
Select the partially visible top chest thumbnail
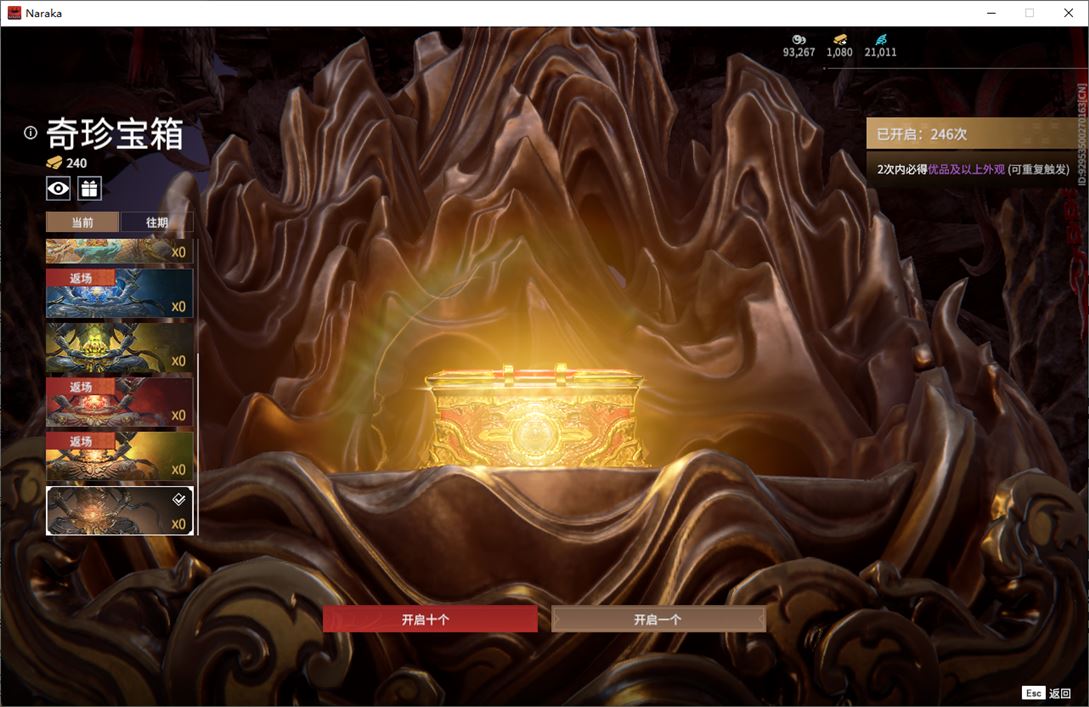click(119, 251)
